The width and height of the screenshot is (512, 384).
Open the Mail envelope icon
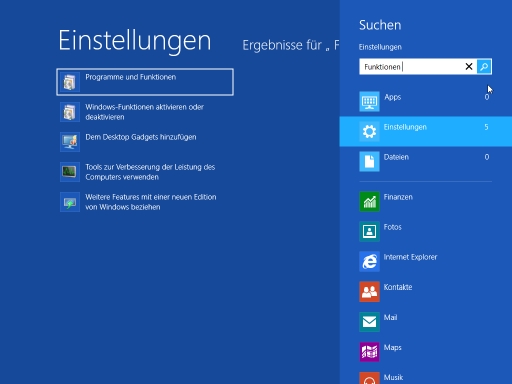pos(369,322)
